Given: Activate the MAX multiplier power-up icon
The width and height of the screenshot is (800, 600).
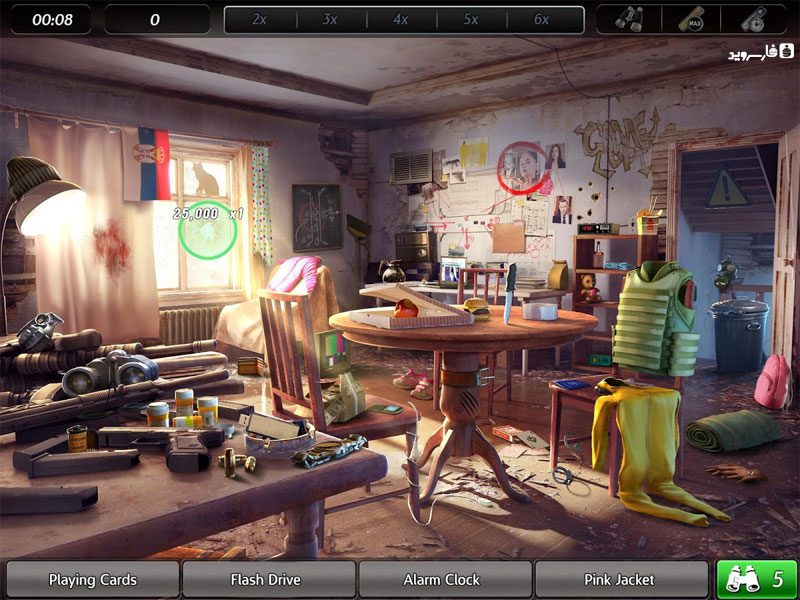Looking at the screenshot, I should pyautogui.click(x=691, y=19).
